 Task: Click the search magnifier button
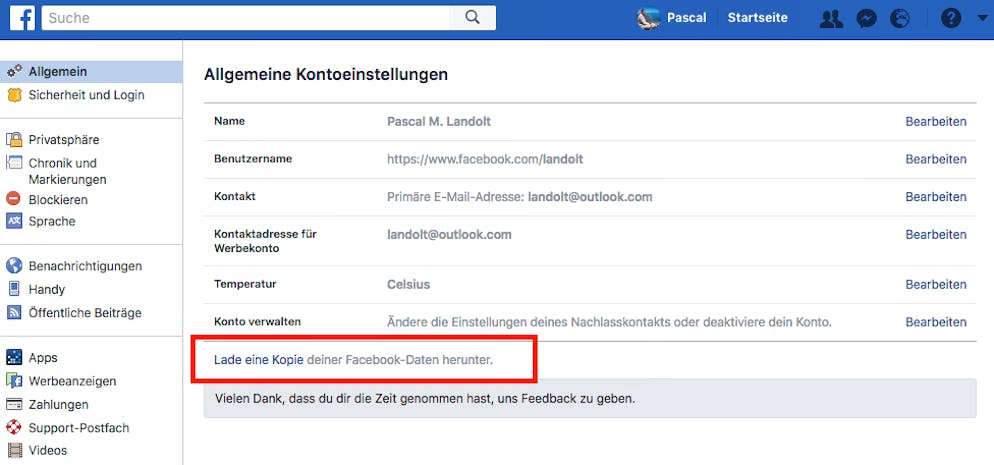473,18
